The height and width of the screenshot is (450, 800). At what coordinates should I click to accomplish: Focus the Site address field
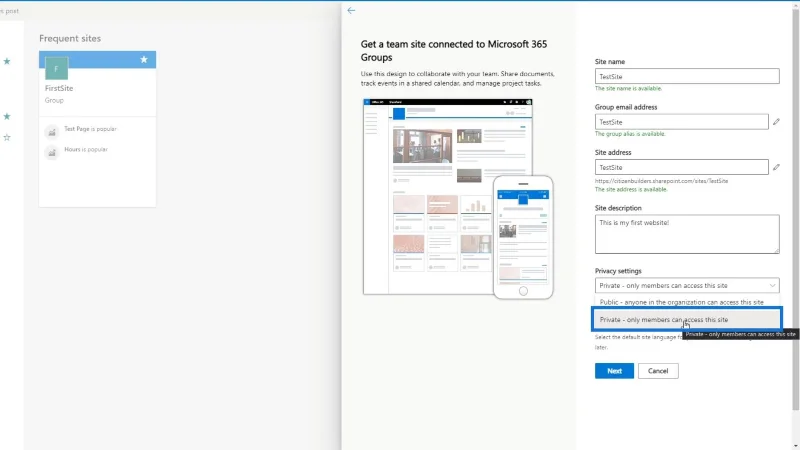click(682, 167)
